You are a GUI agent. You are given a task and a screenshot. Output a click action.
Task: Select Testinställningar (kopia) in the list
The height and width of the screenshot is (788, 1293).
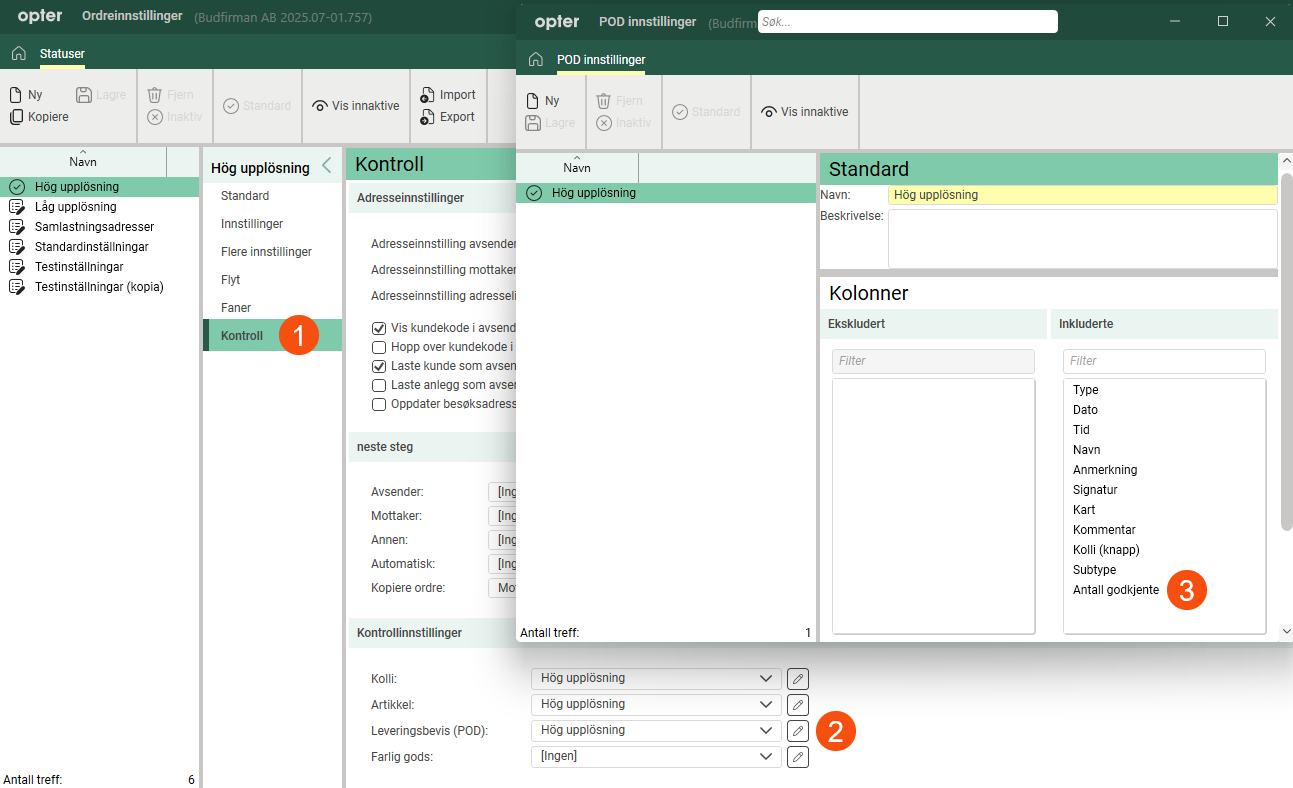tap(99, 287)
